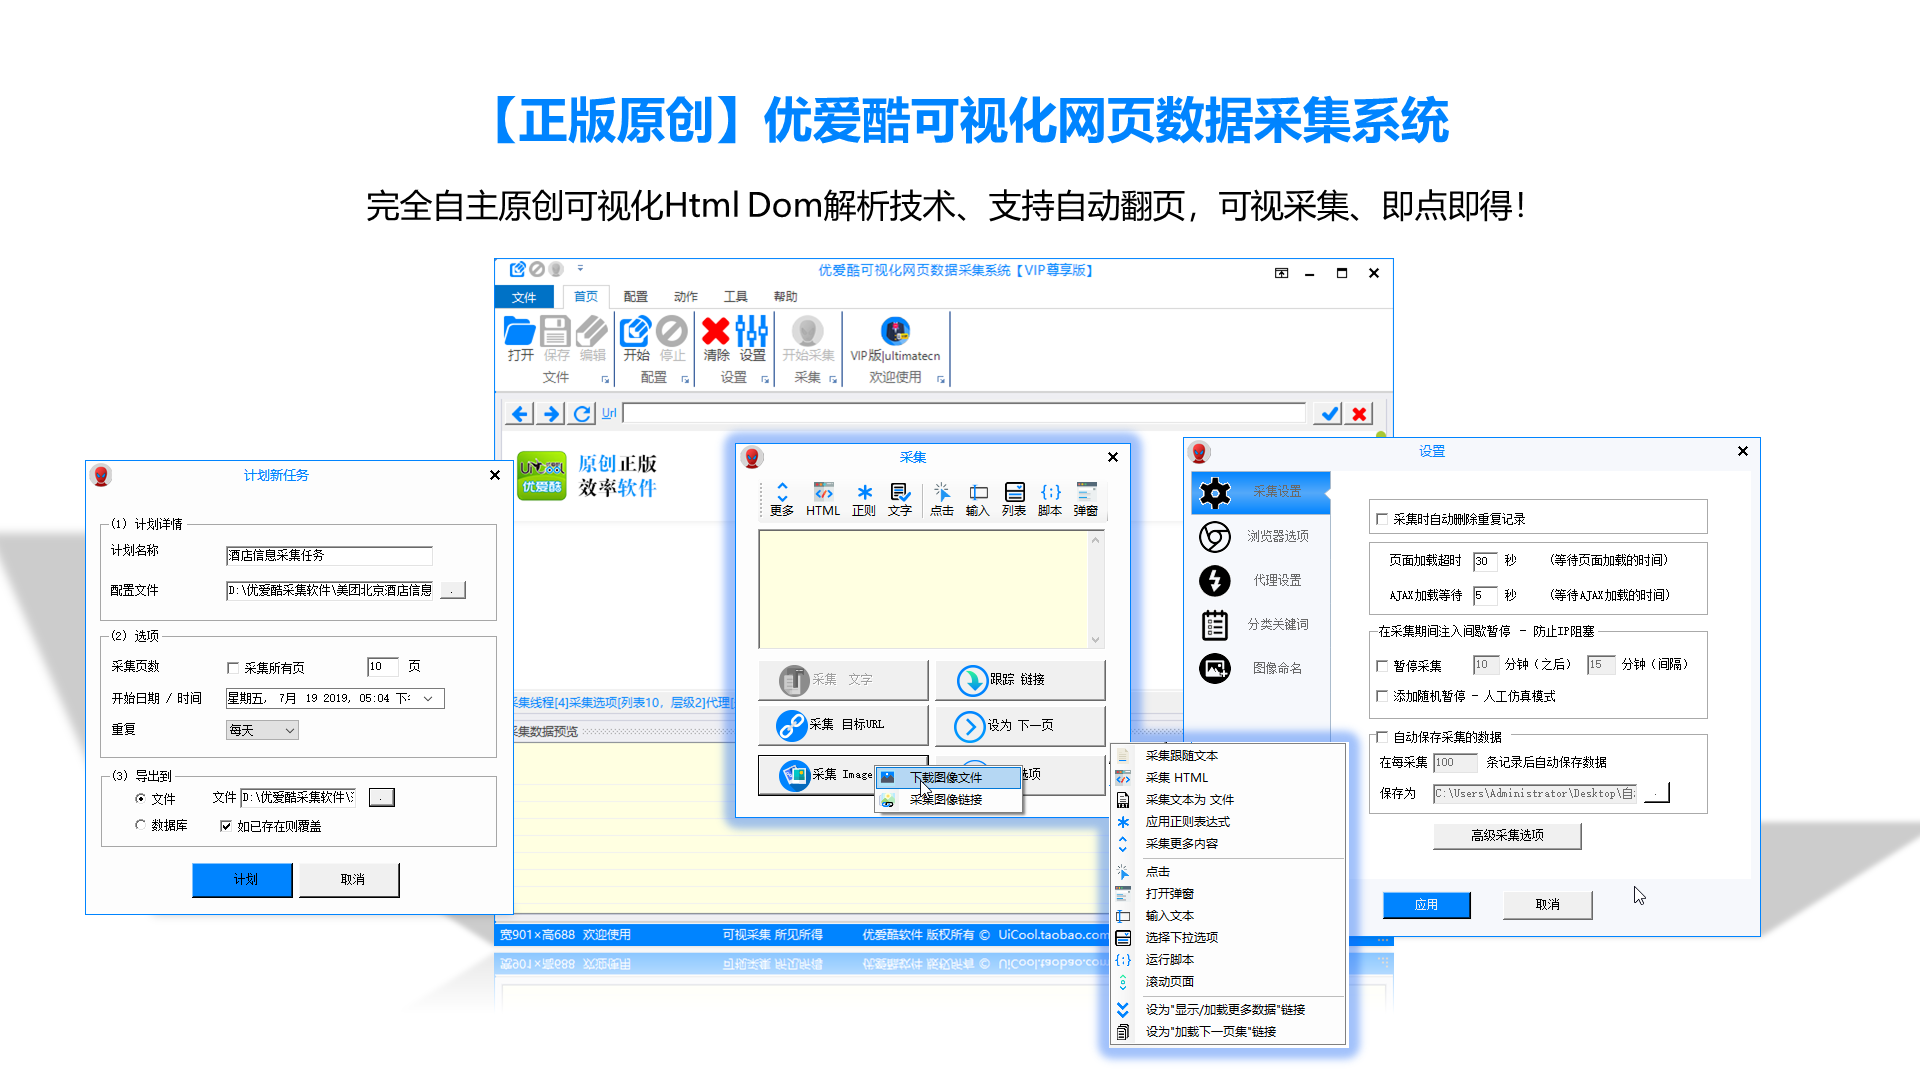Screen dimensions: 1920x1080
Task: Confirm URL with the blue checkmark icon
Action: coord(1329,413)
